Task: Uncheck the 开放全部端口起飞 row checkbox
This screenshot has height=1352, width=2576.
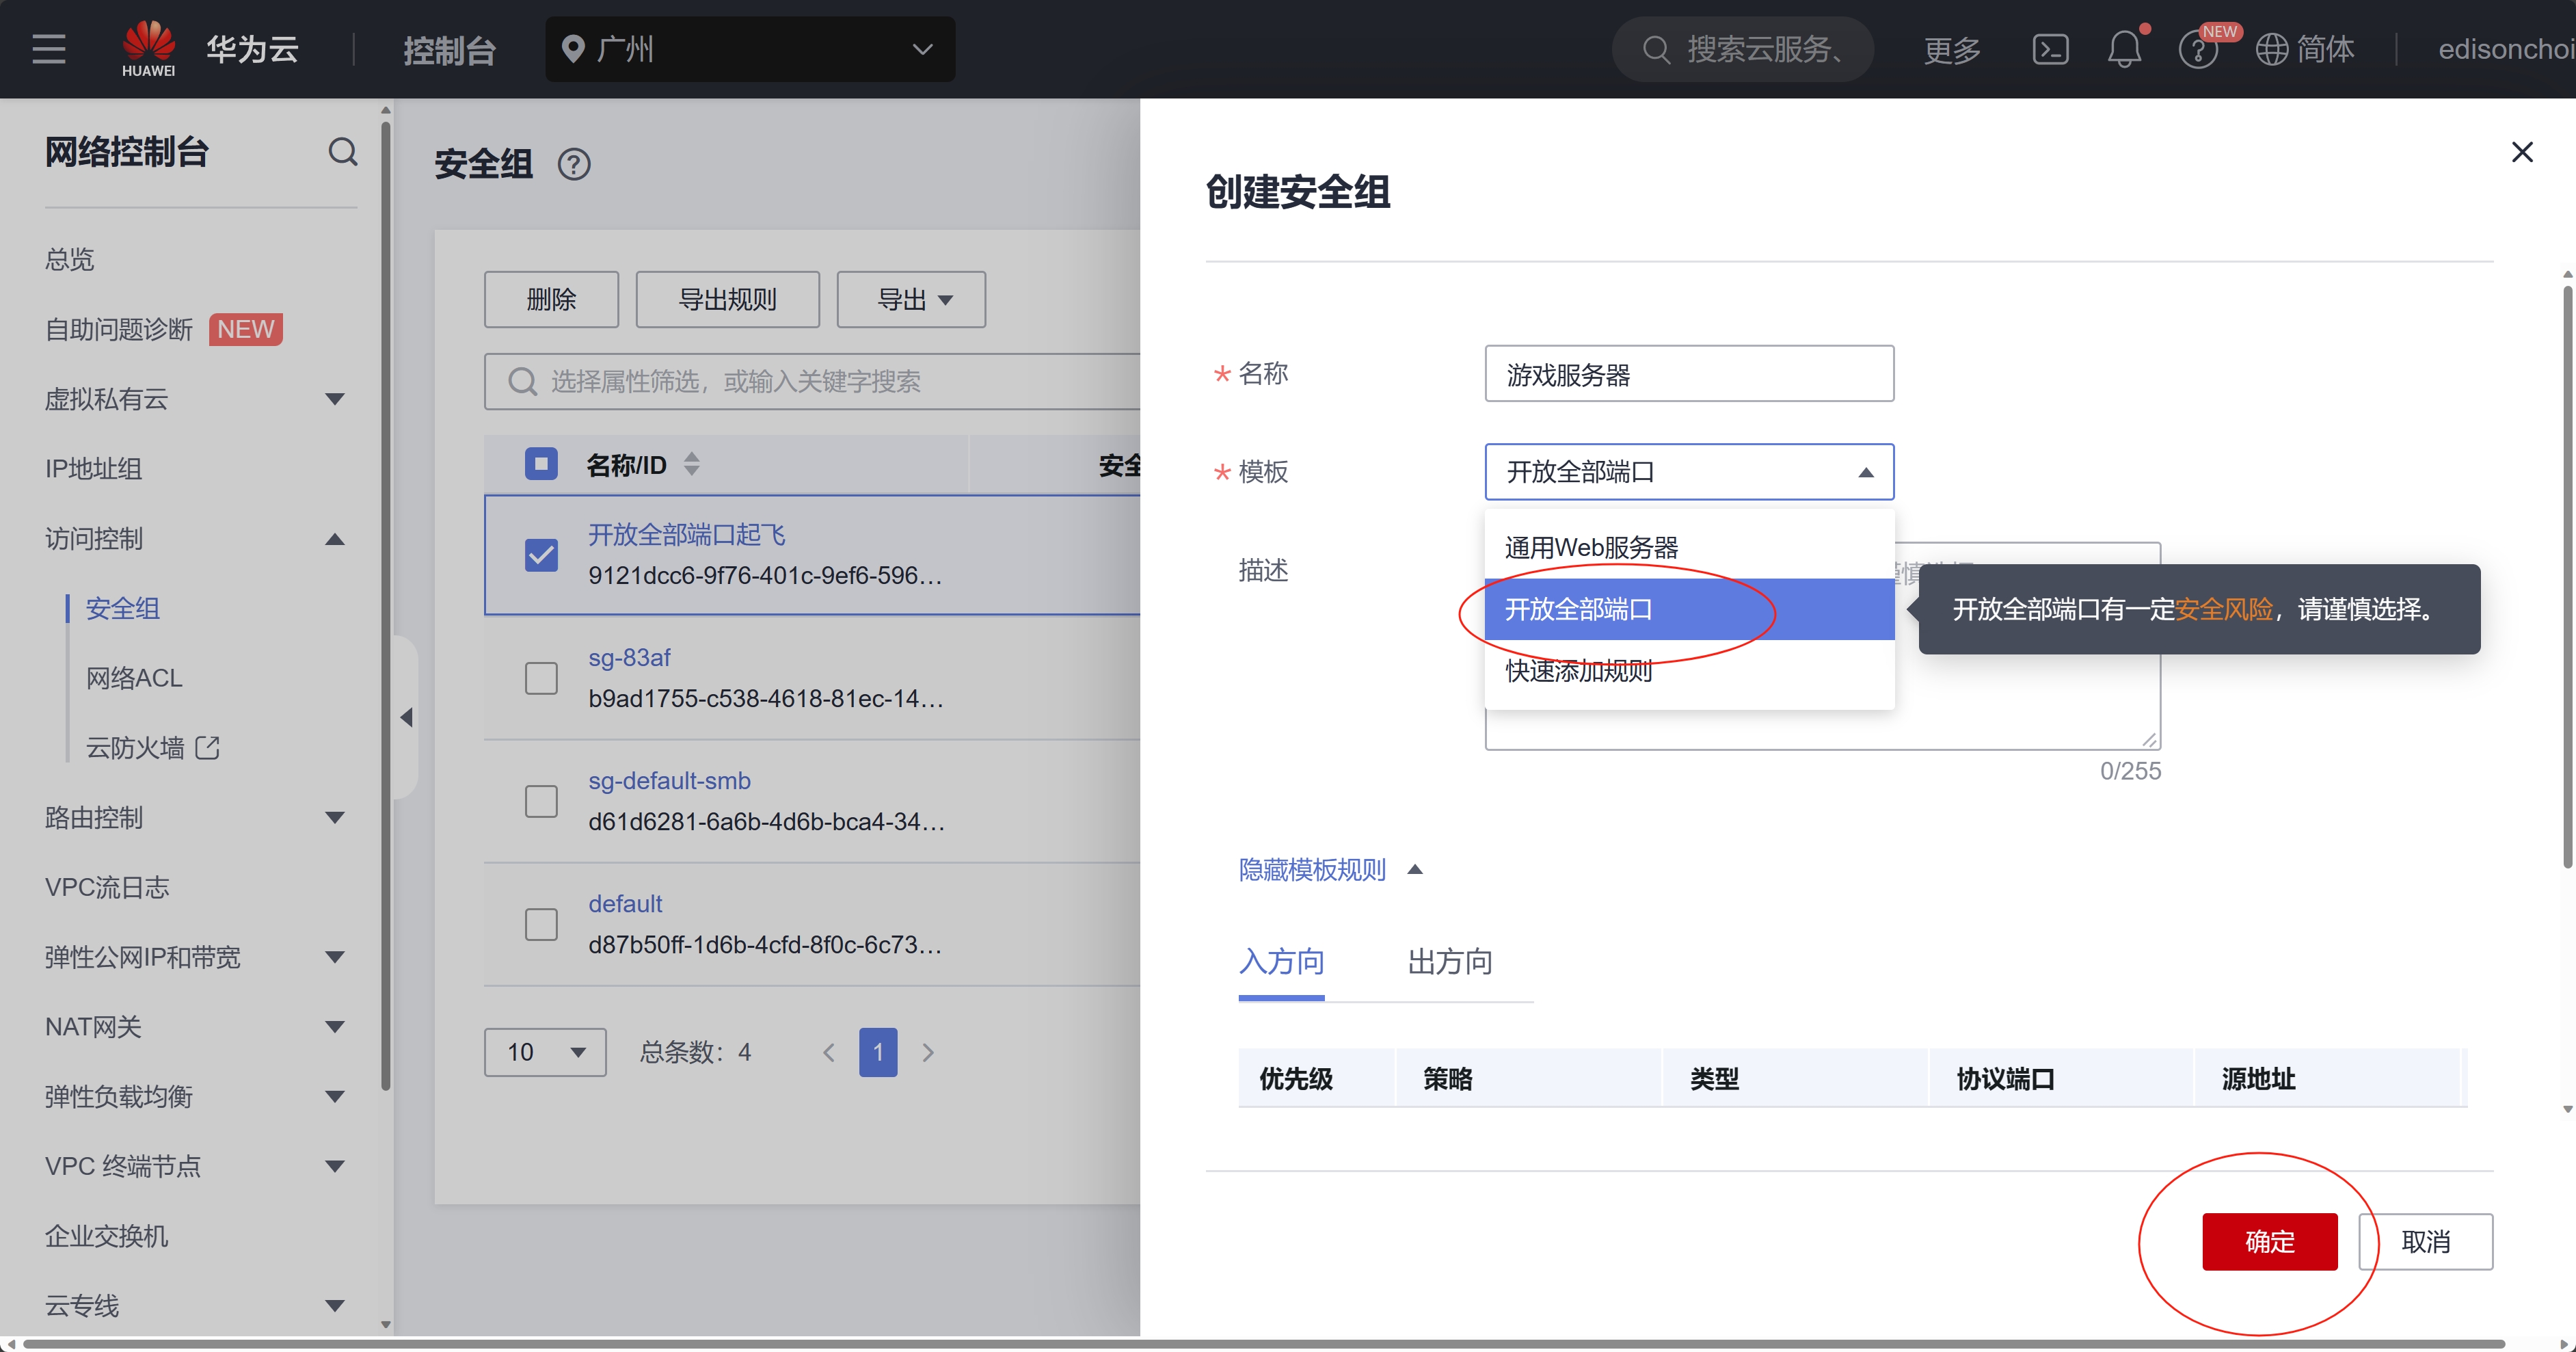Action: (x=541, y=555)
